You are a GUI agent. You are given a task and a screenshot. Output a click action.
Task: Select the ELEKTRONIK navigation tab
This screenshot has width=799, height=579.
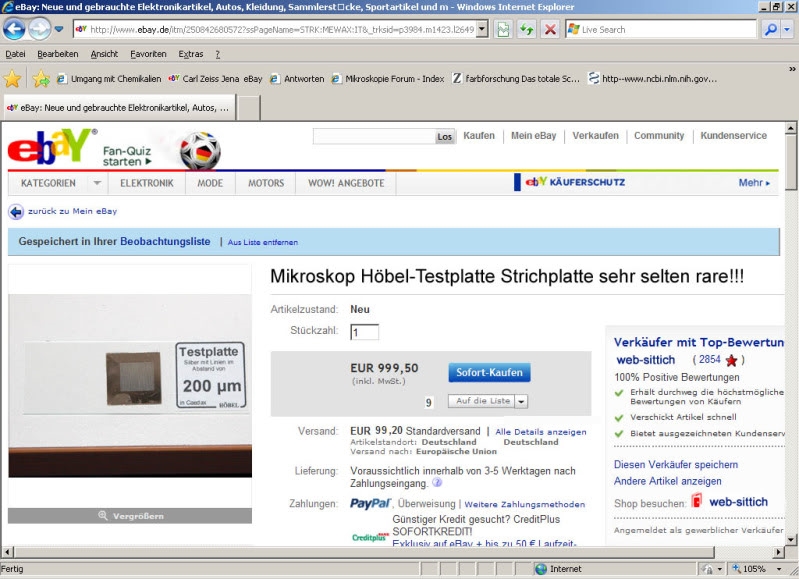click(x=147, y=183)
